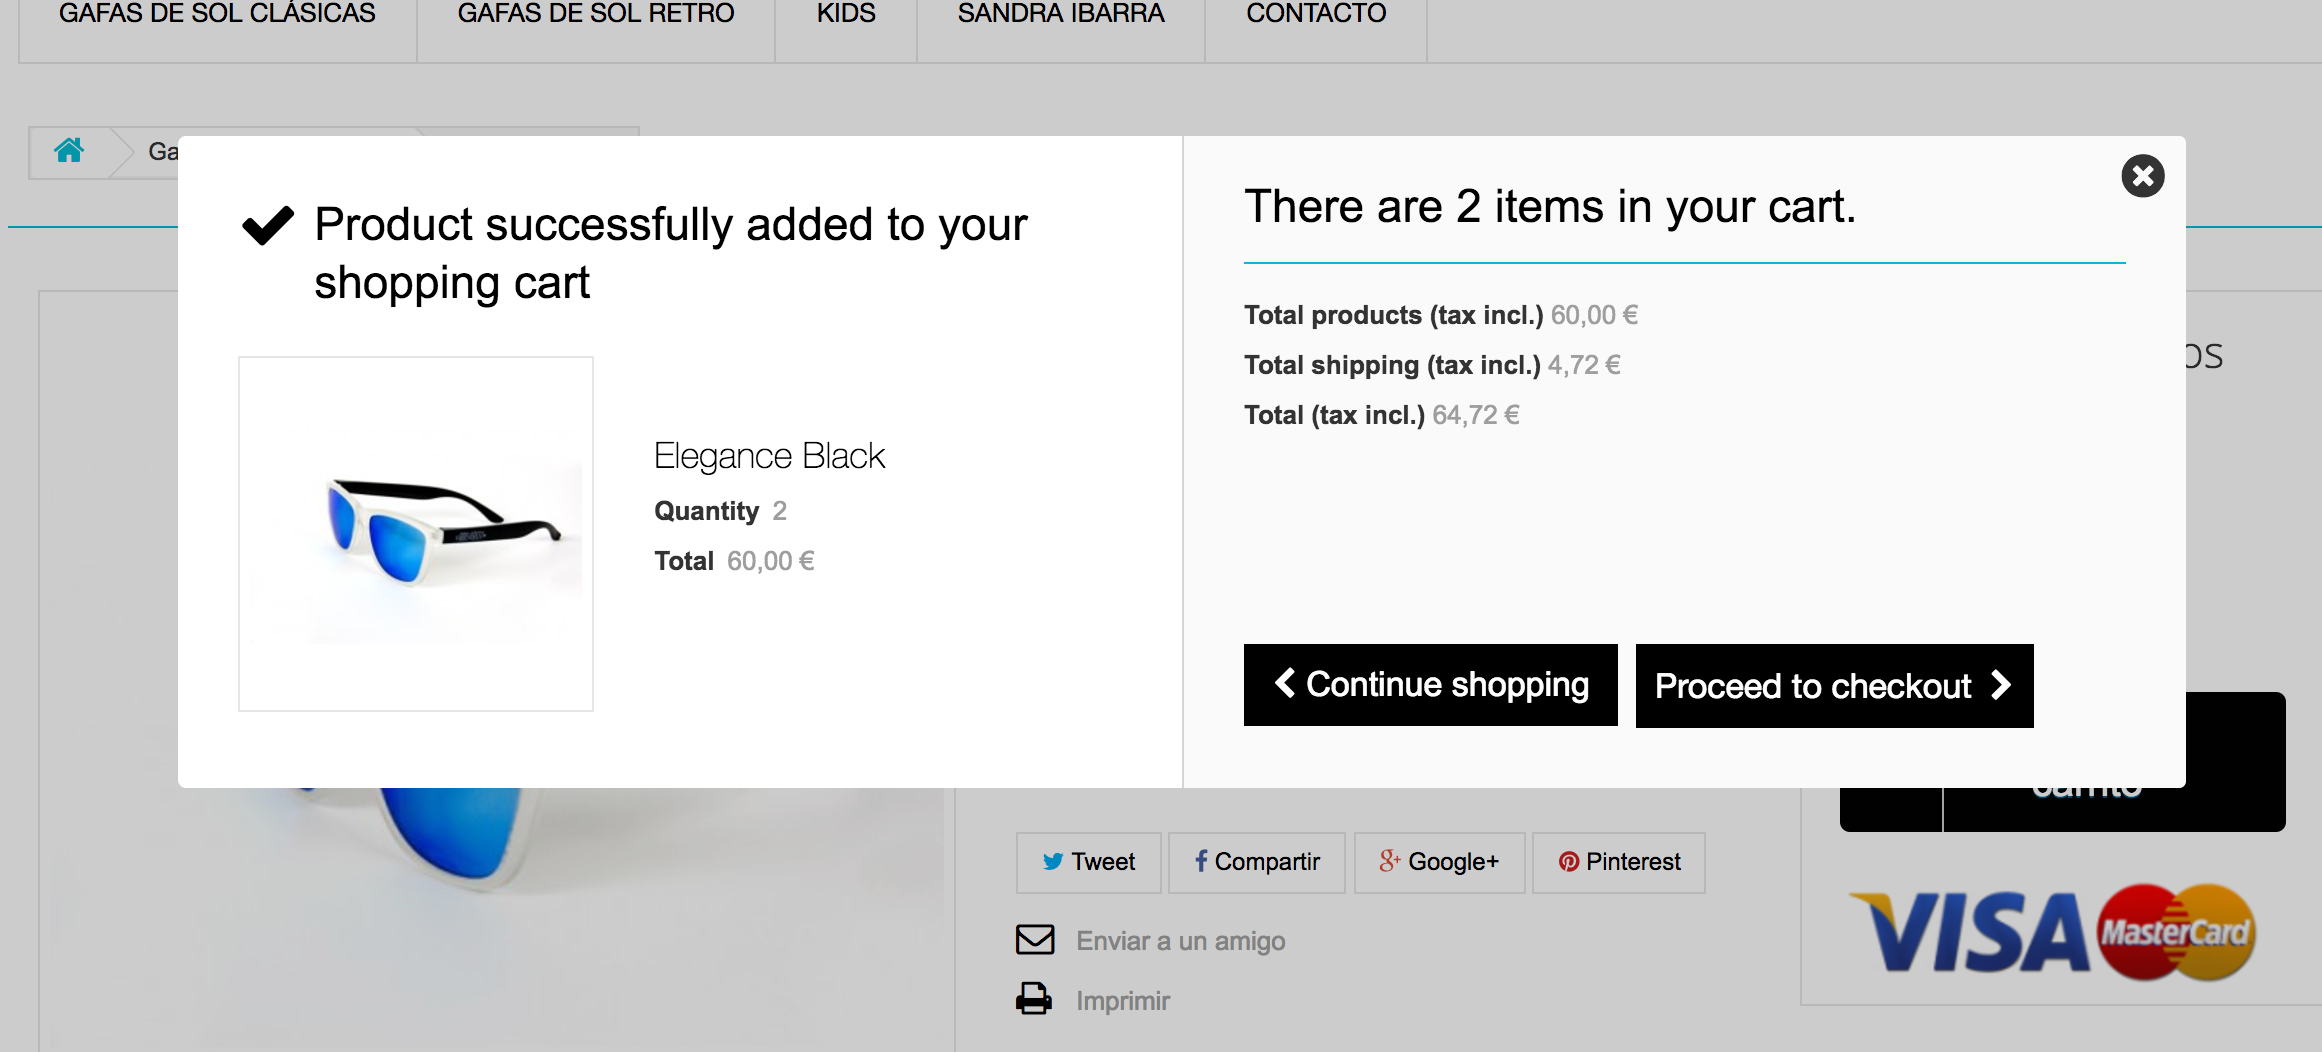Viewport: 2322px width, 1052px height.
Task: Click the printer icon
Action: pyautogui.click(x=1034, y=999)
